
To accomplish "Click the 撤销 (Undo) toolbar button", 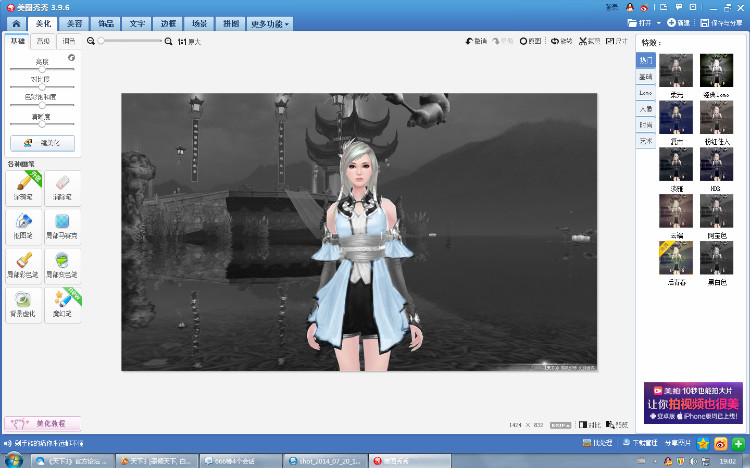I will point(476,41).
